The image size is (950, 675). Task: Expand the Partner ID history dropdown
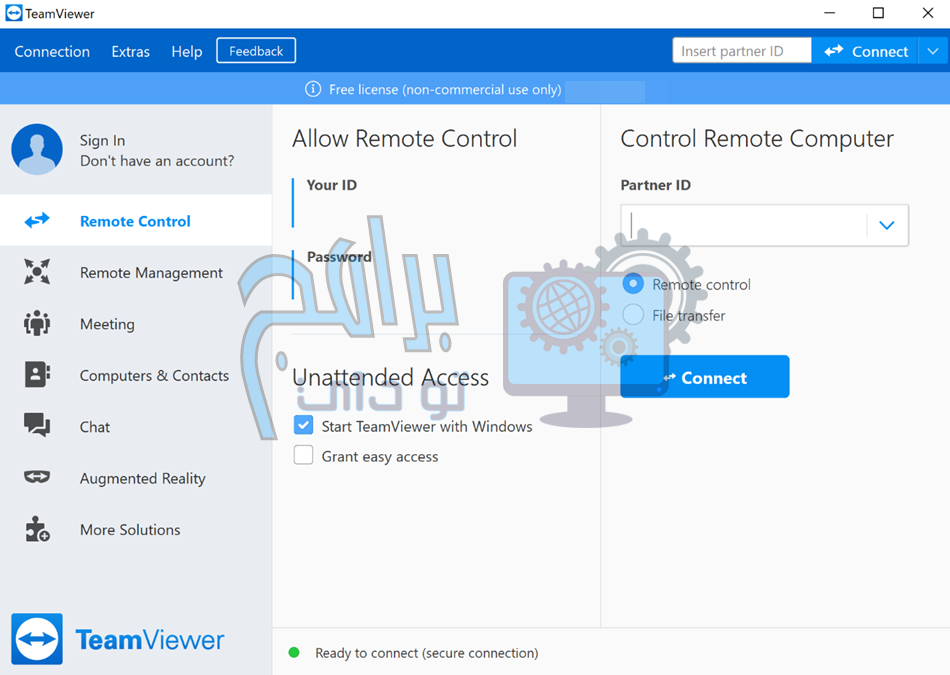point(886,225)
